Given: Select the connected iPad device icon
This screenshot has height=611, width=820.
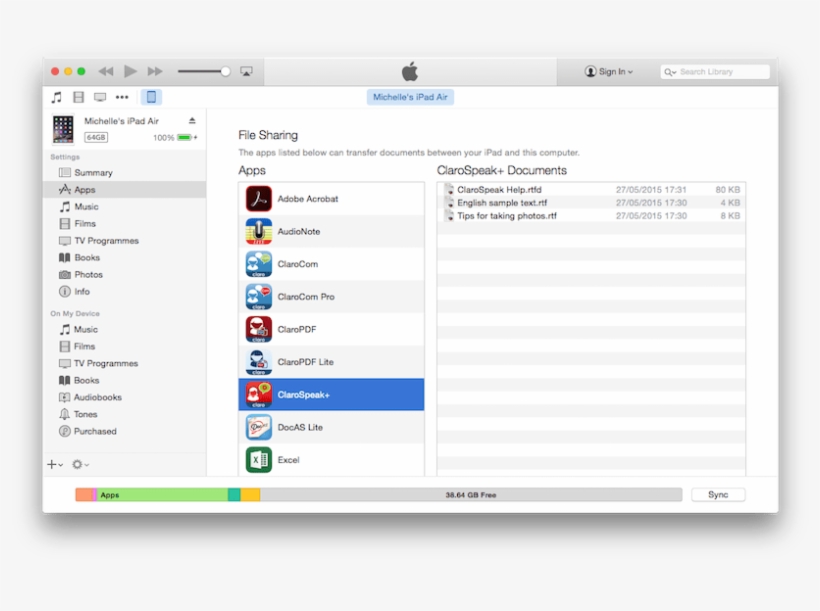Looking at the screenshot, I should point(151,97).
